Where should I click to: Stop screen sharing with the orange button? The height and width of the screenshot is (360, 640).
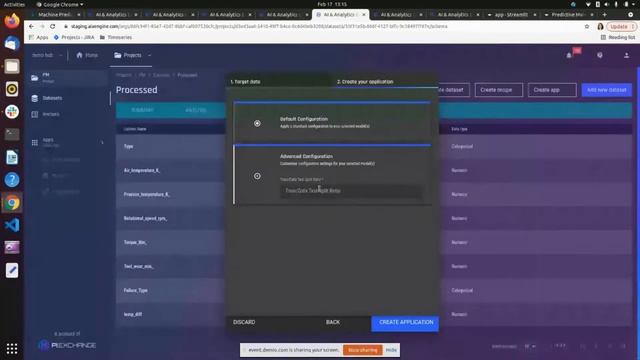coord(363,350)
